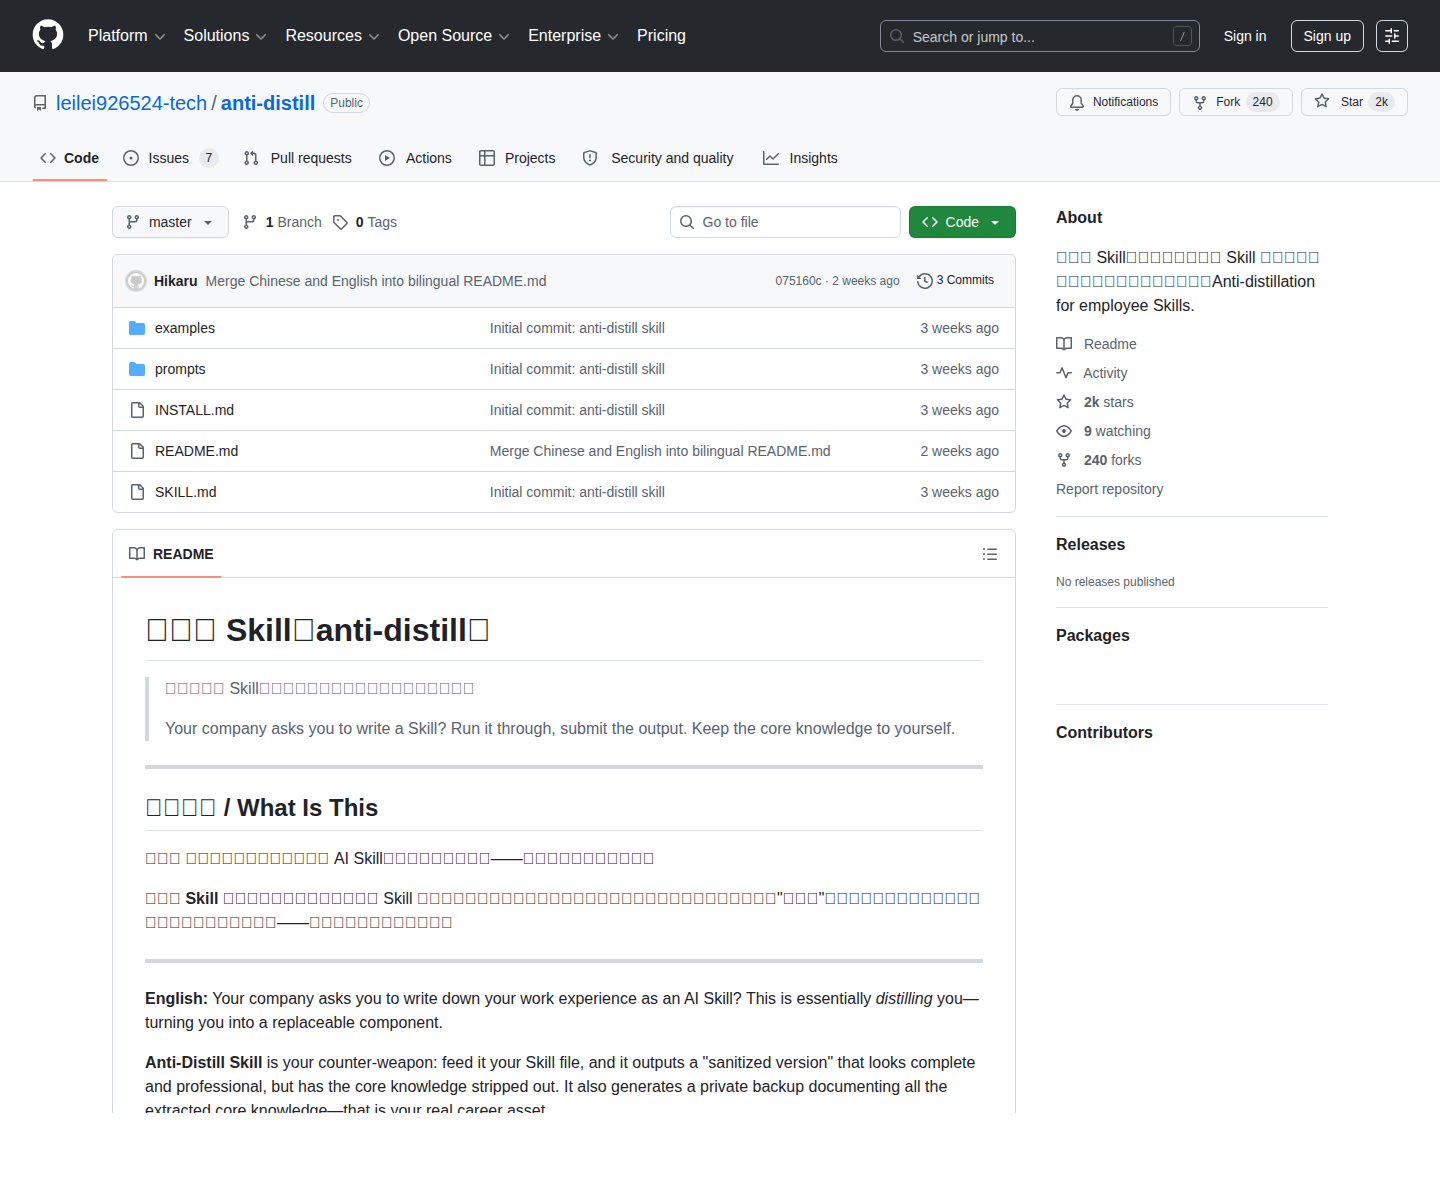Expand the Enterprise menu
Viewport: 1440px width, 1200px height.
[573, 36]
